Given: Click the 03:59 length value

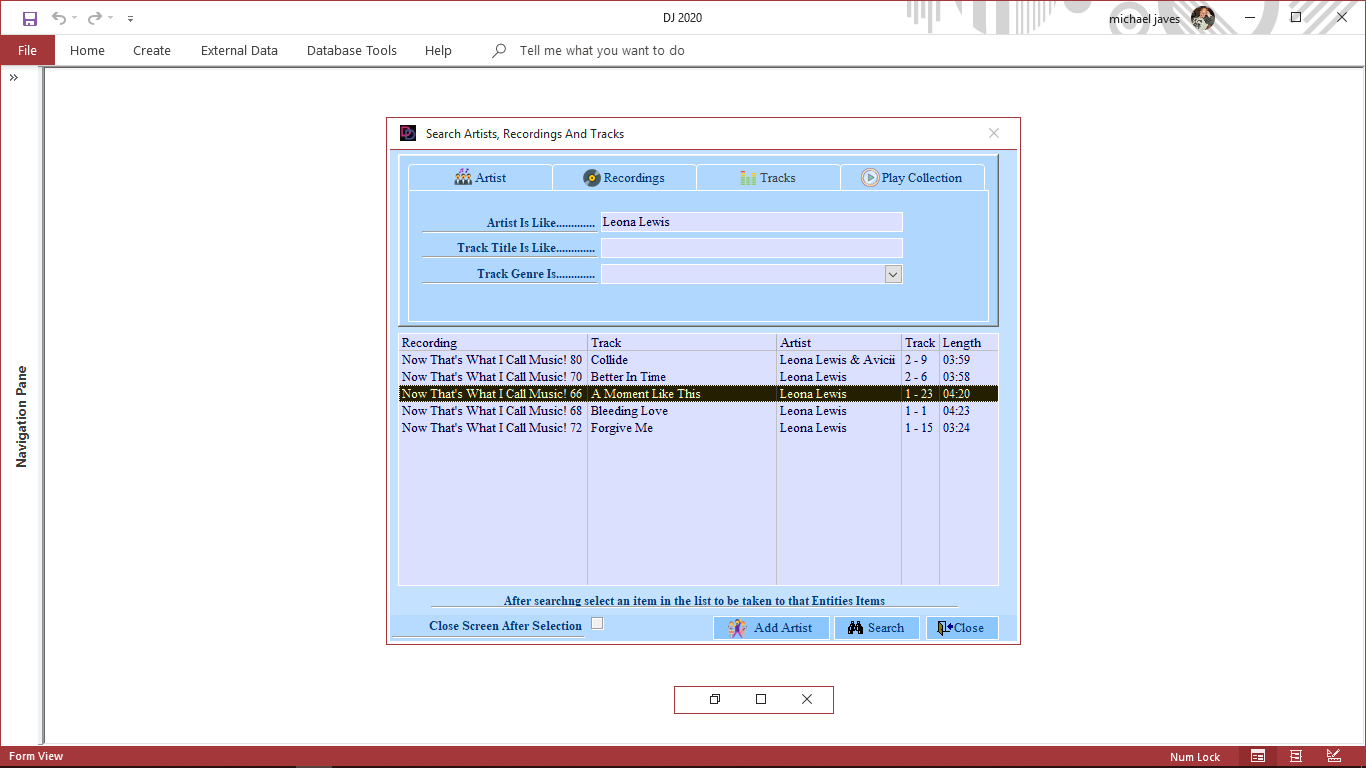Looking at the screenshot, I should pyautogui.click(x=956, y=360).
